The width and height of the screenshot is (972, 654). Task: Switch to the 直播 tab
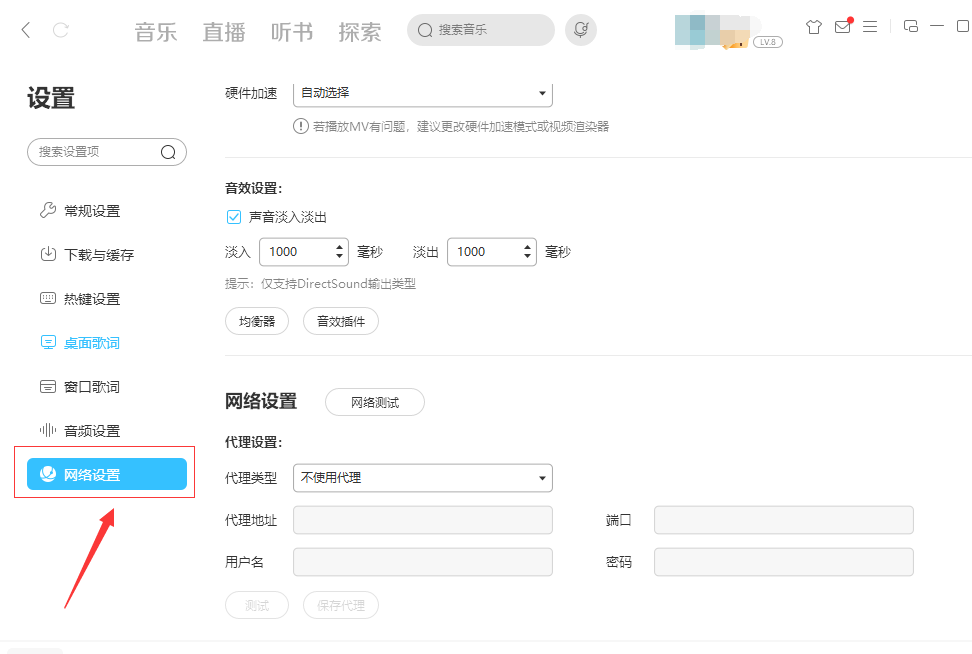coord(223,31)
